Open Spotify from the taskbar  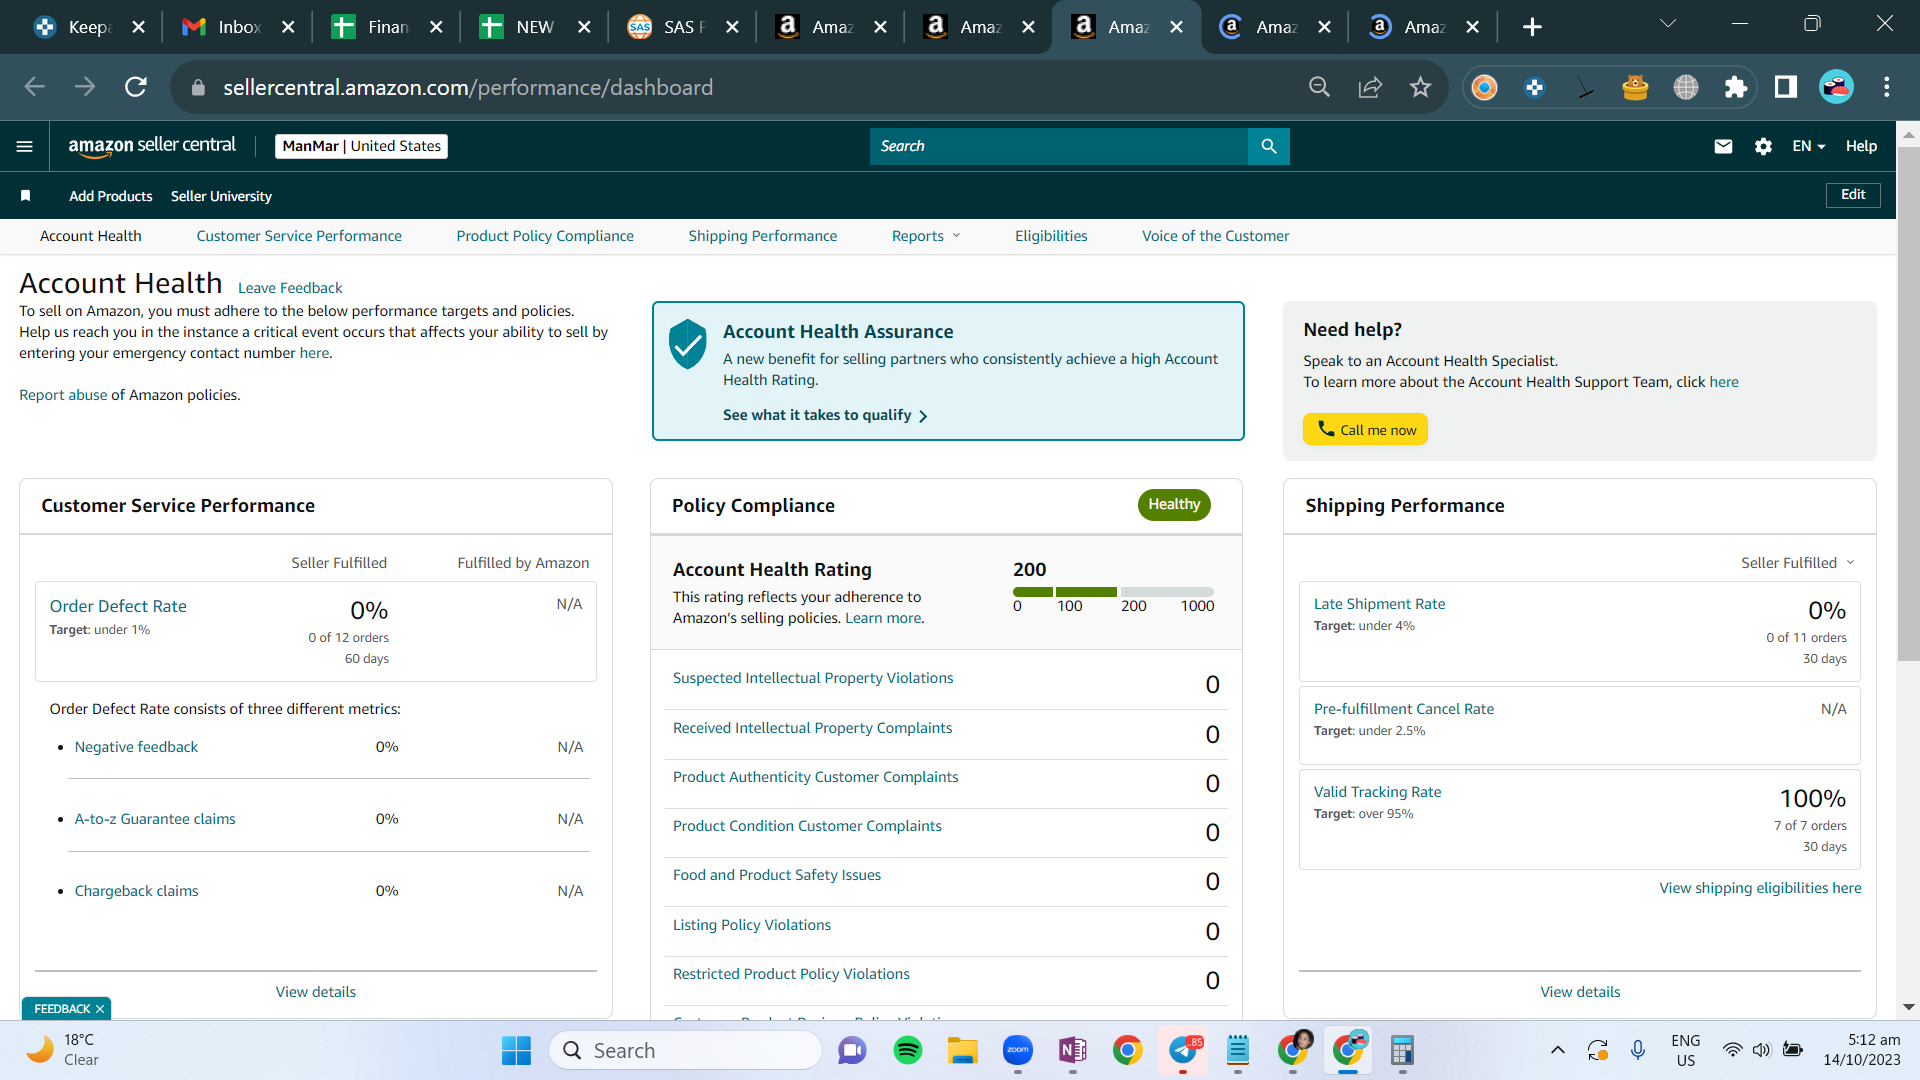coord(908,1050)
